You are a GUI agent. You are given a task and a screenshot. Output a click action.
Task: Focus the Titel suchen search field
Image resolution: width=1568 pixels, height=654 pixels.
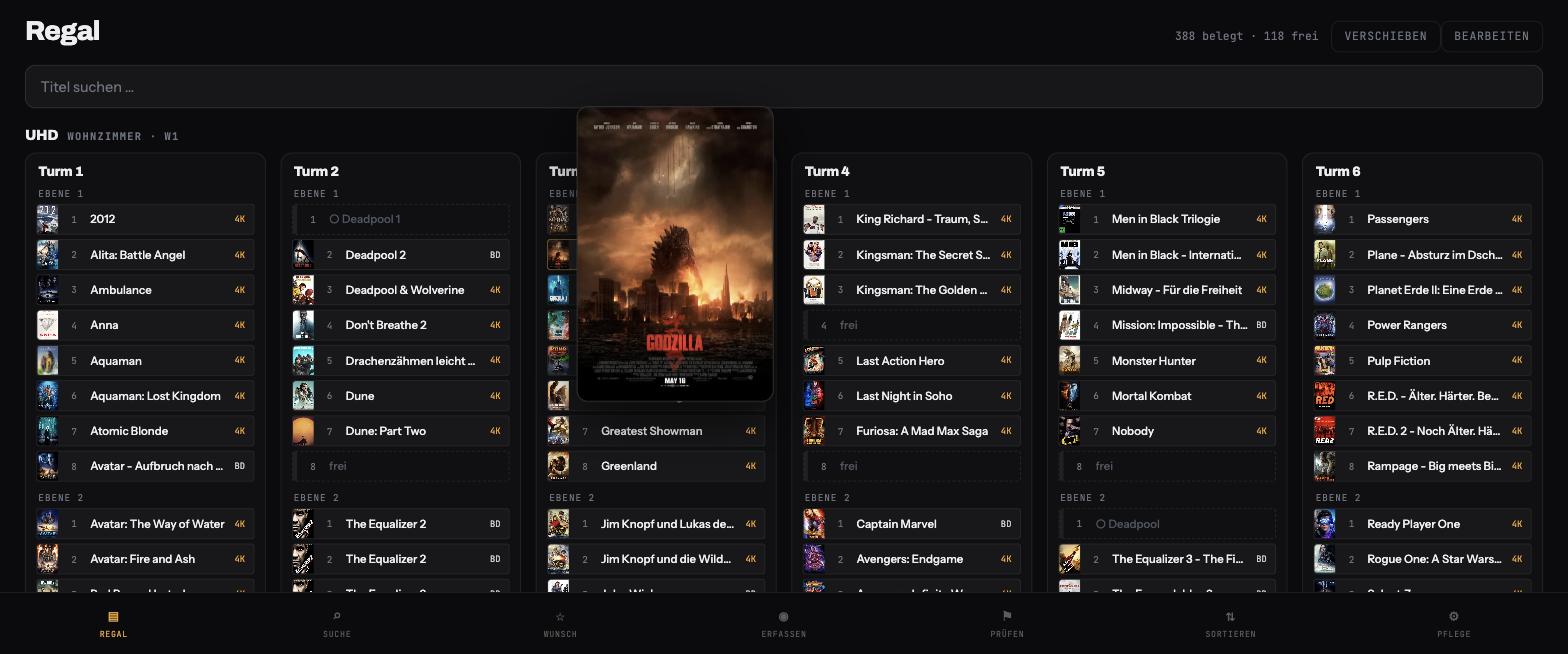click(783, 87)
